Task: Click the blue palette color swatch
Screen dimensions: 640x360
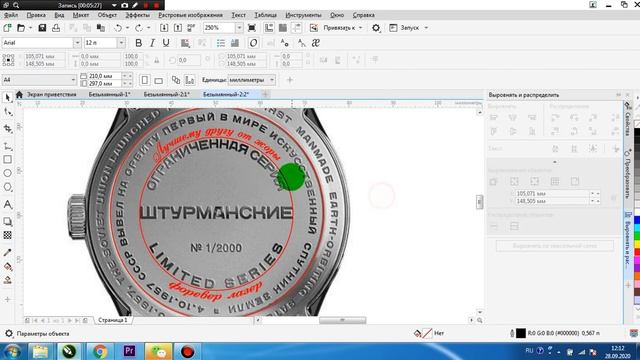Action: coord(637,221)
